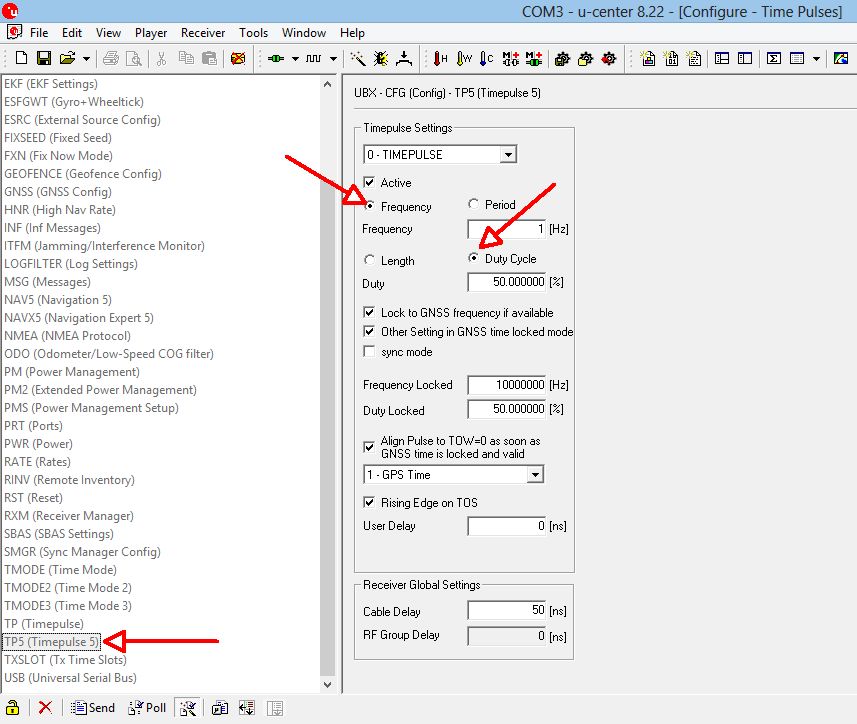Screen dimensions: 857x724
Task: Click the Autobauding magic wand icon
Action: (x=358, y=58)
